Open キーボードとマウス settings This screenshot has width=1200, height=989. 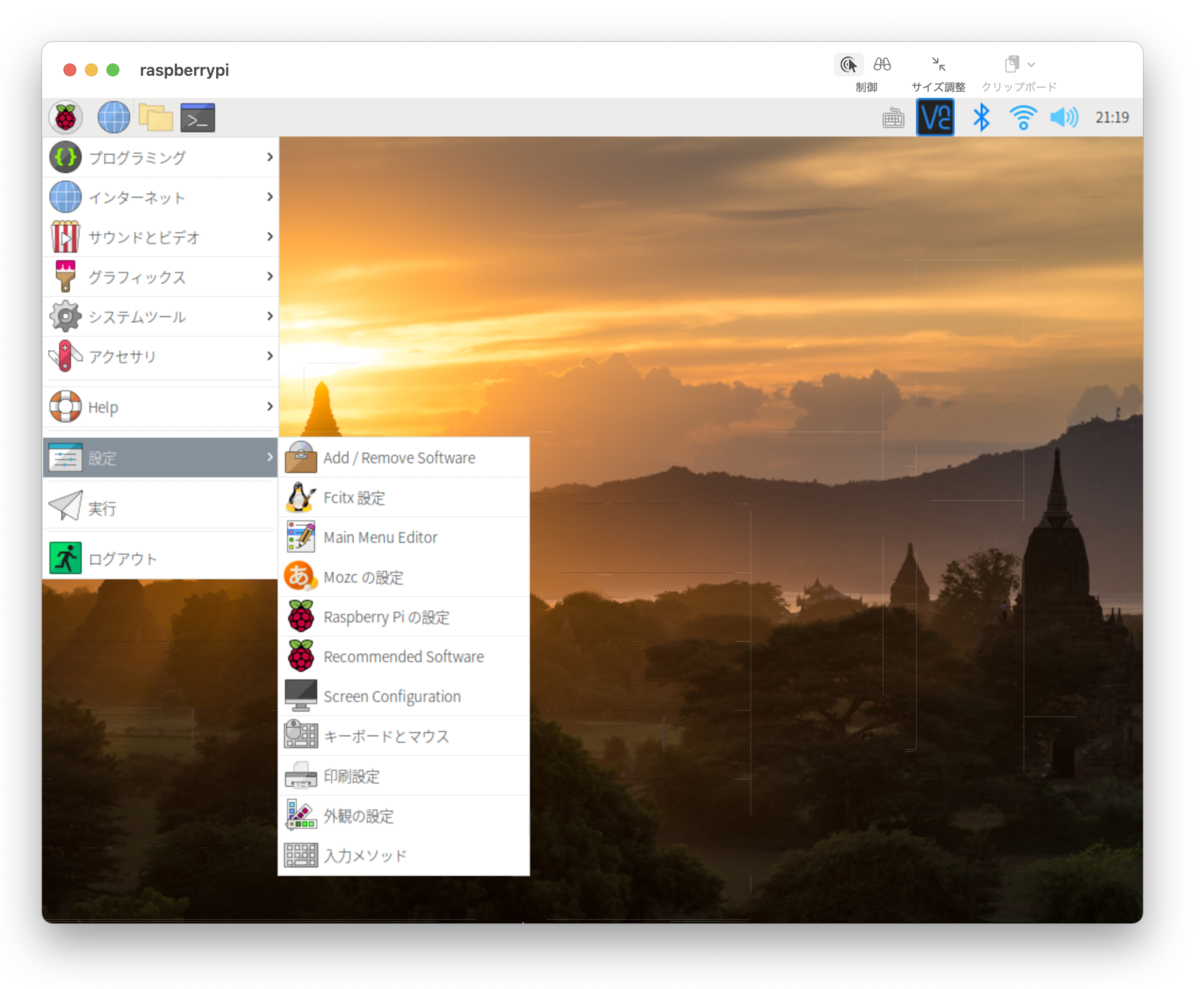coord(404,736)
